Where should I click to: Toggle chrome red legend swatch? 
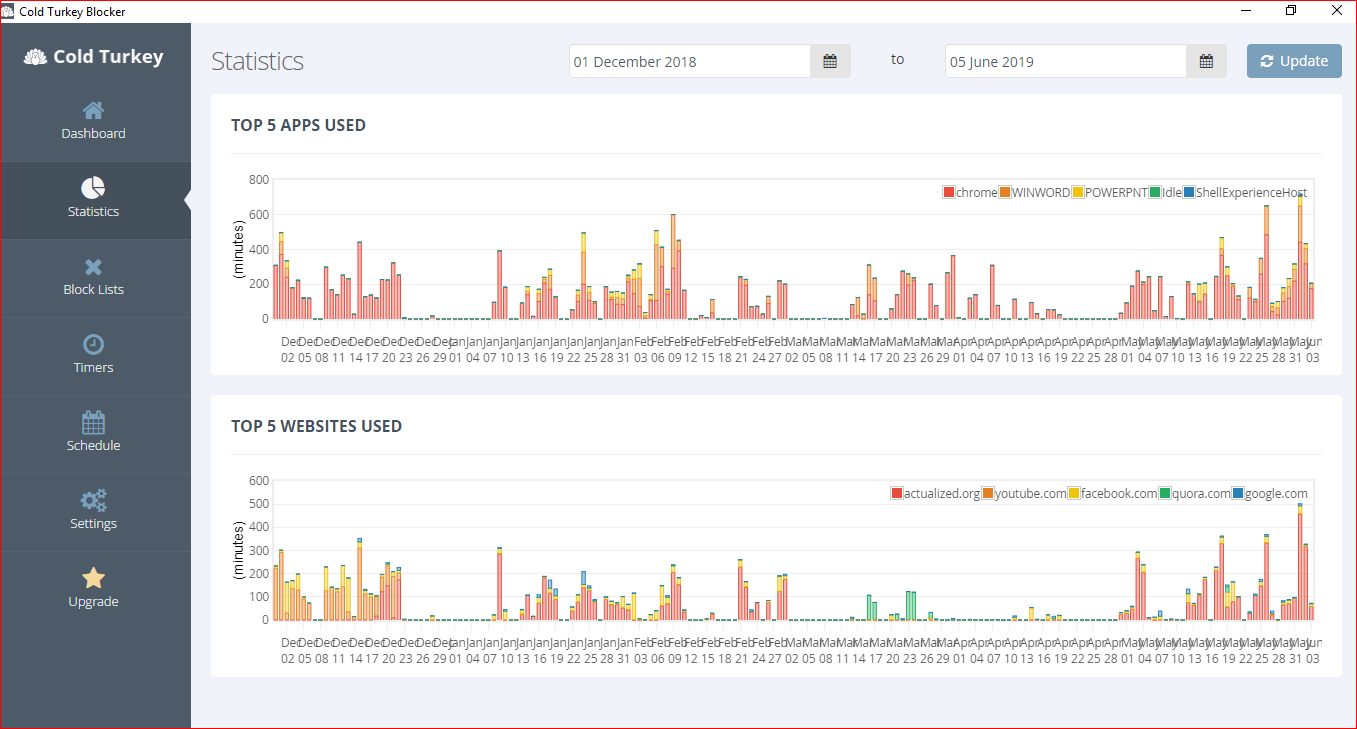coord(949,192)
